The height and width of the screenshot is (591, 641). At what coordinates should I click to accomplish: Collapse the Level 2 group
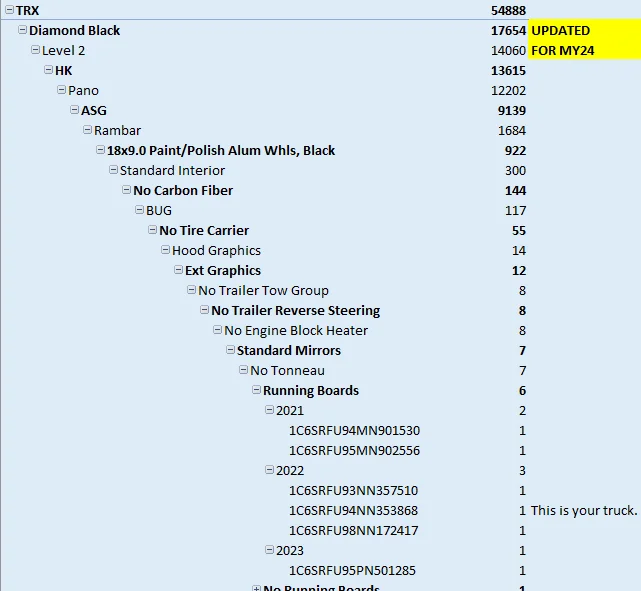[36, 50]
